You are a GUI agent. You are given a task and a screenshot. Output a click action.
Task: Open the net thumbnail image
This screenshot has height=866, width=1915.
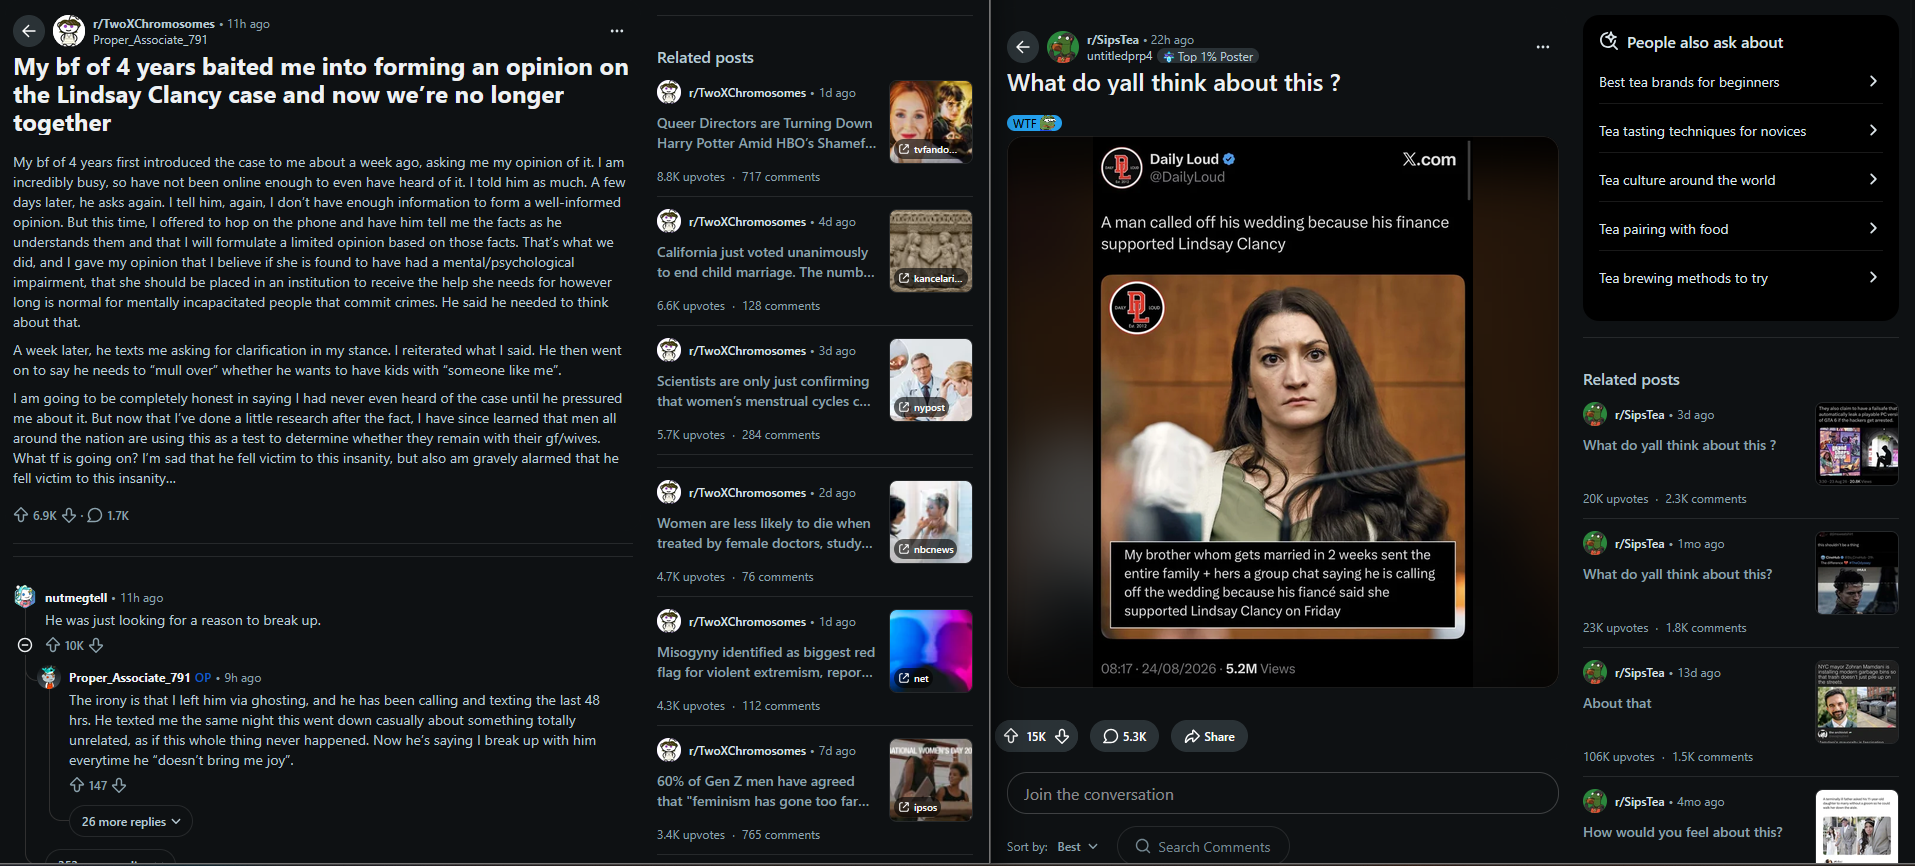click(931, 651)
